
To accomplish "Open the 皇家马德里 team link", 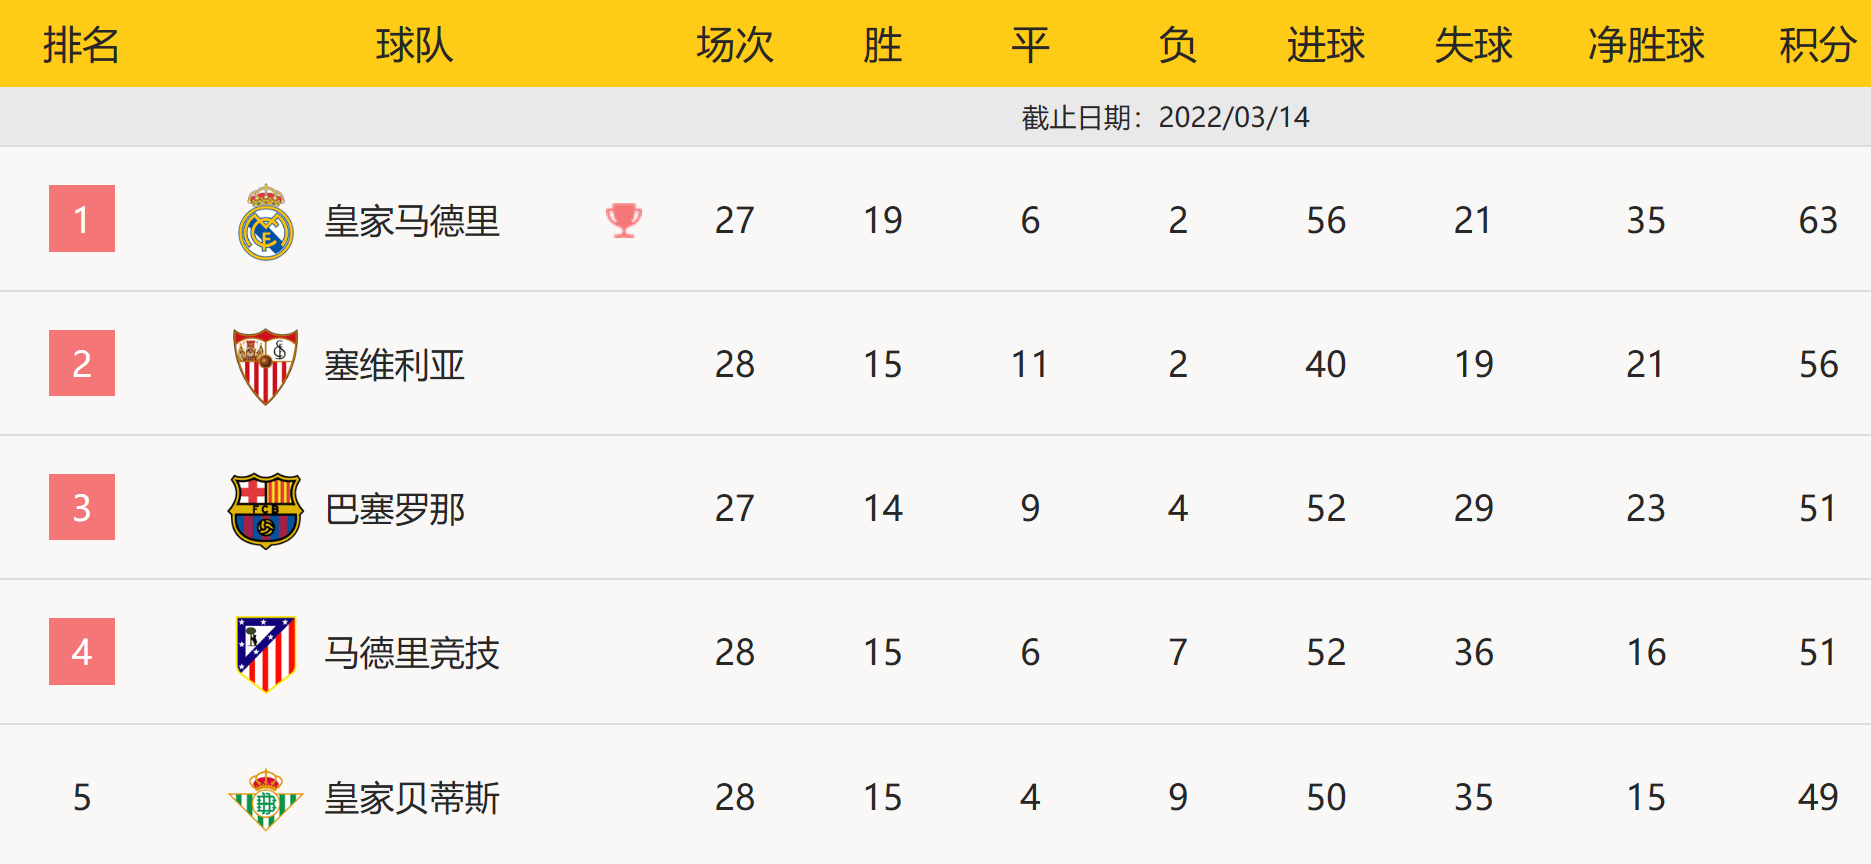I will (412, 221).
